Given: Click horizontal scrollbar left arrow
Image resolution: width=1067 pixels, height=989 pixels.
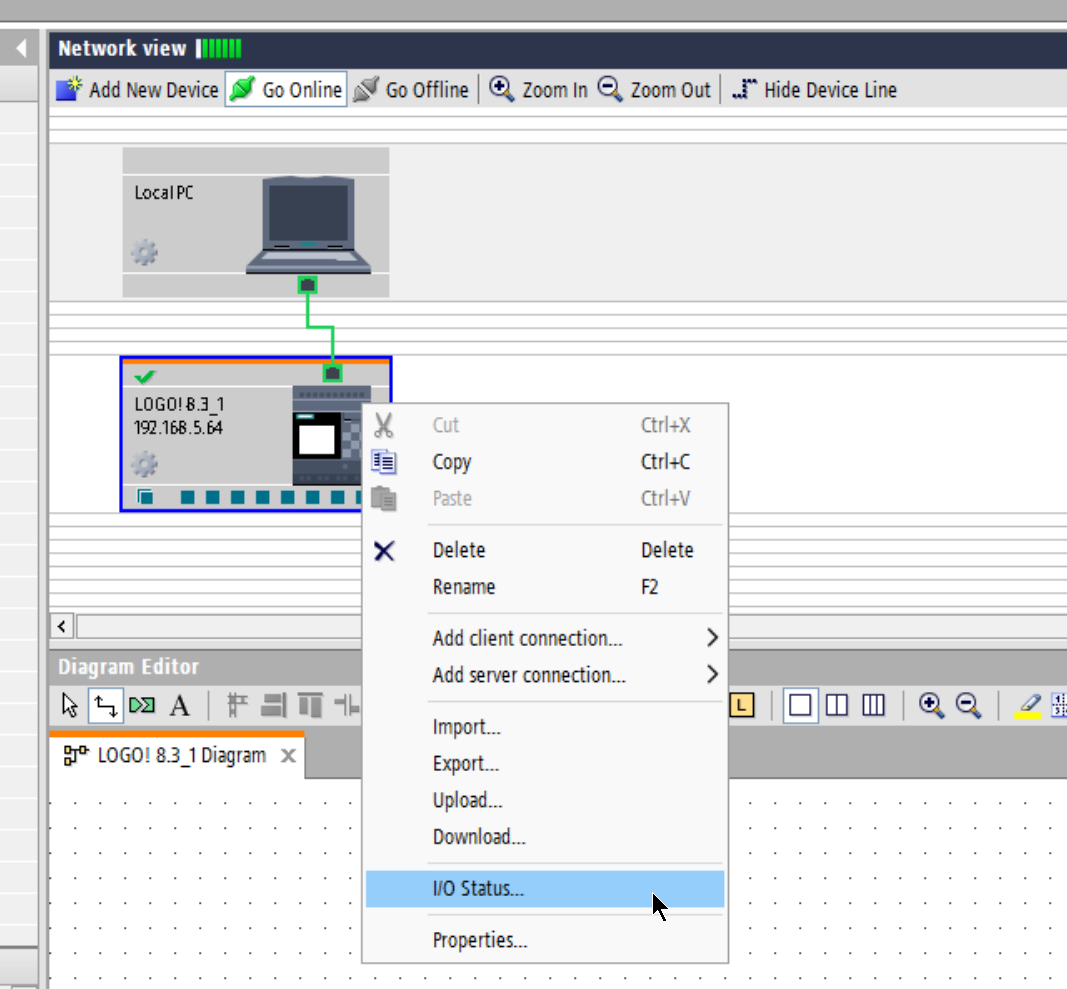Looking at the screenshot, I should pos(62,626).
